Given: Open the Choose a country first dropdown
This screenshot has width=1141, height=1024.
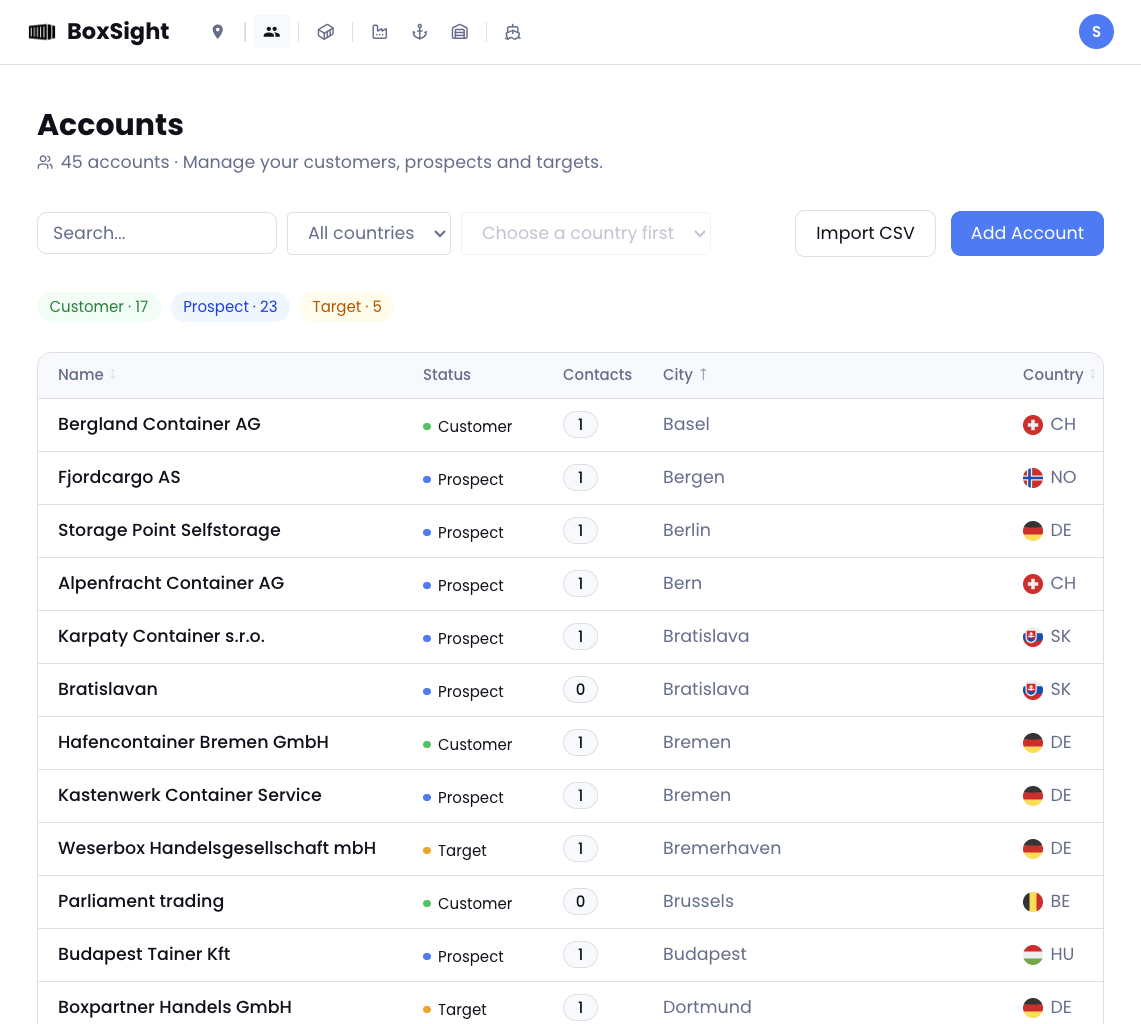Looking at the screenshot, I should (x=586, y=234).
